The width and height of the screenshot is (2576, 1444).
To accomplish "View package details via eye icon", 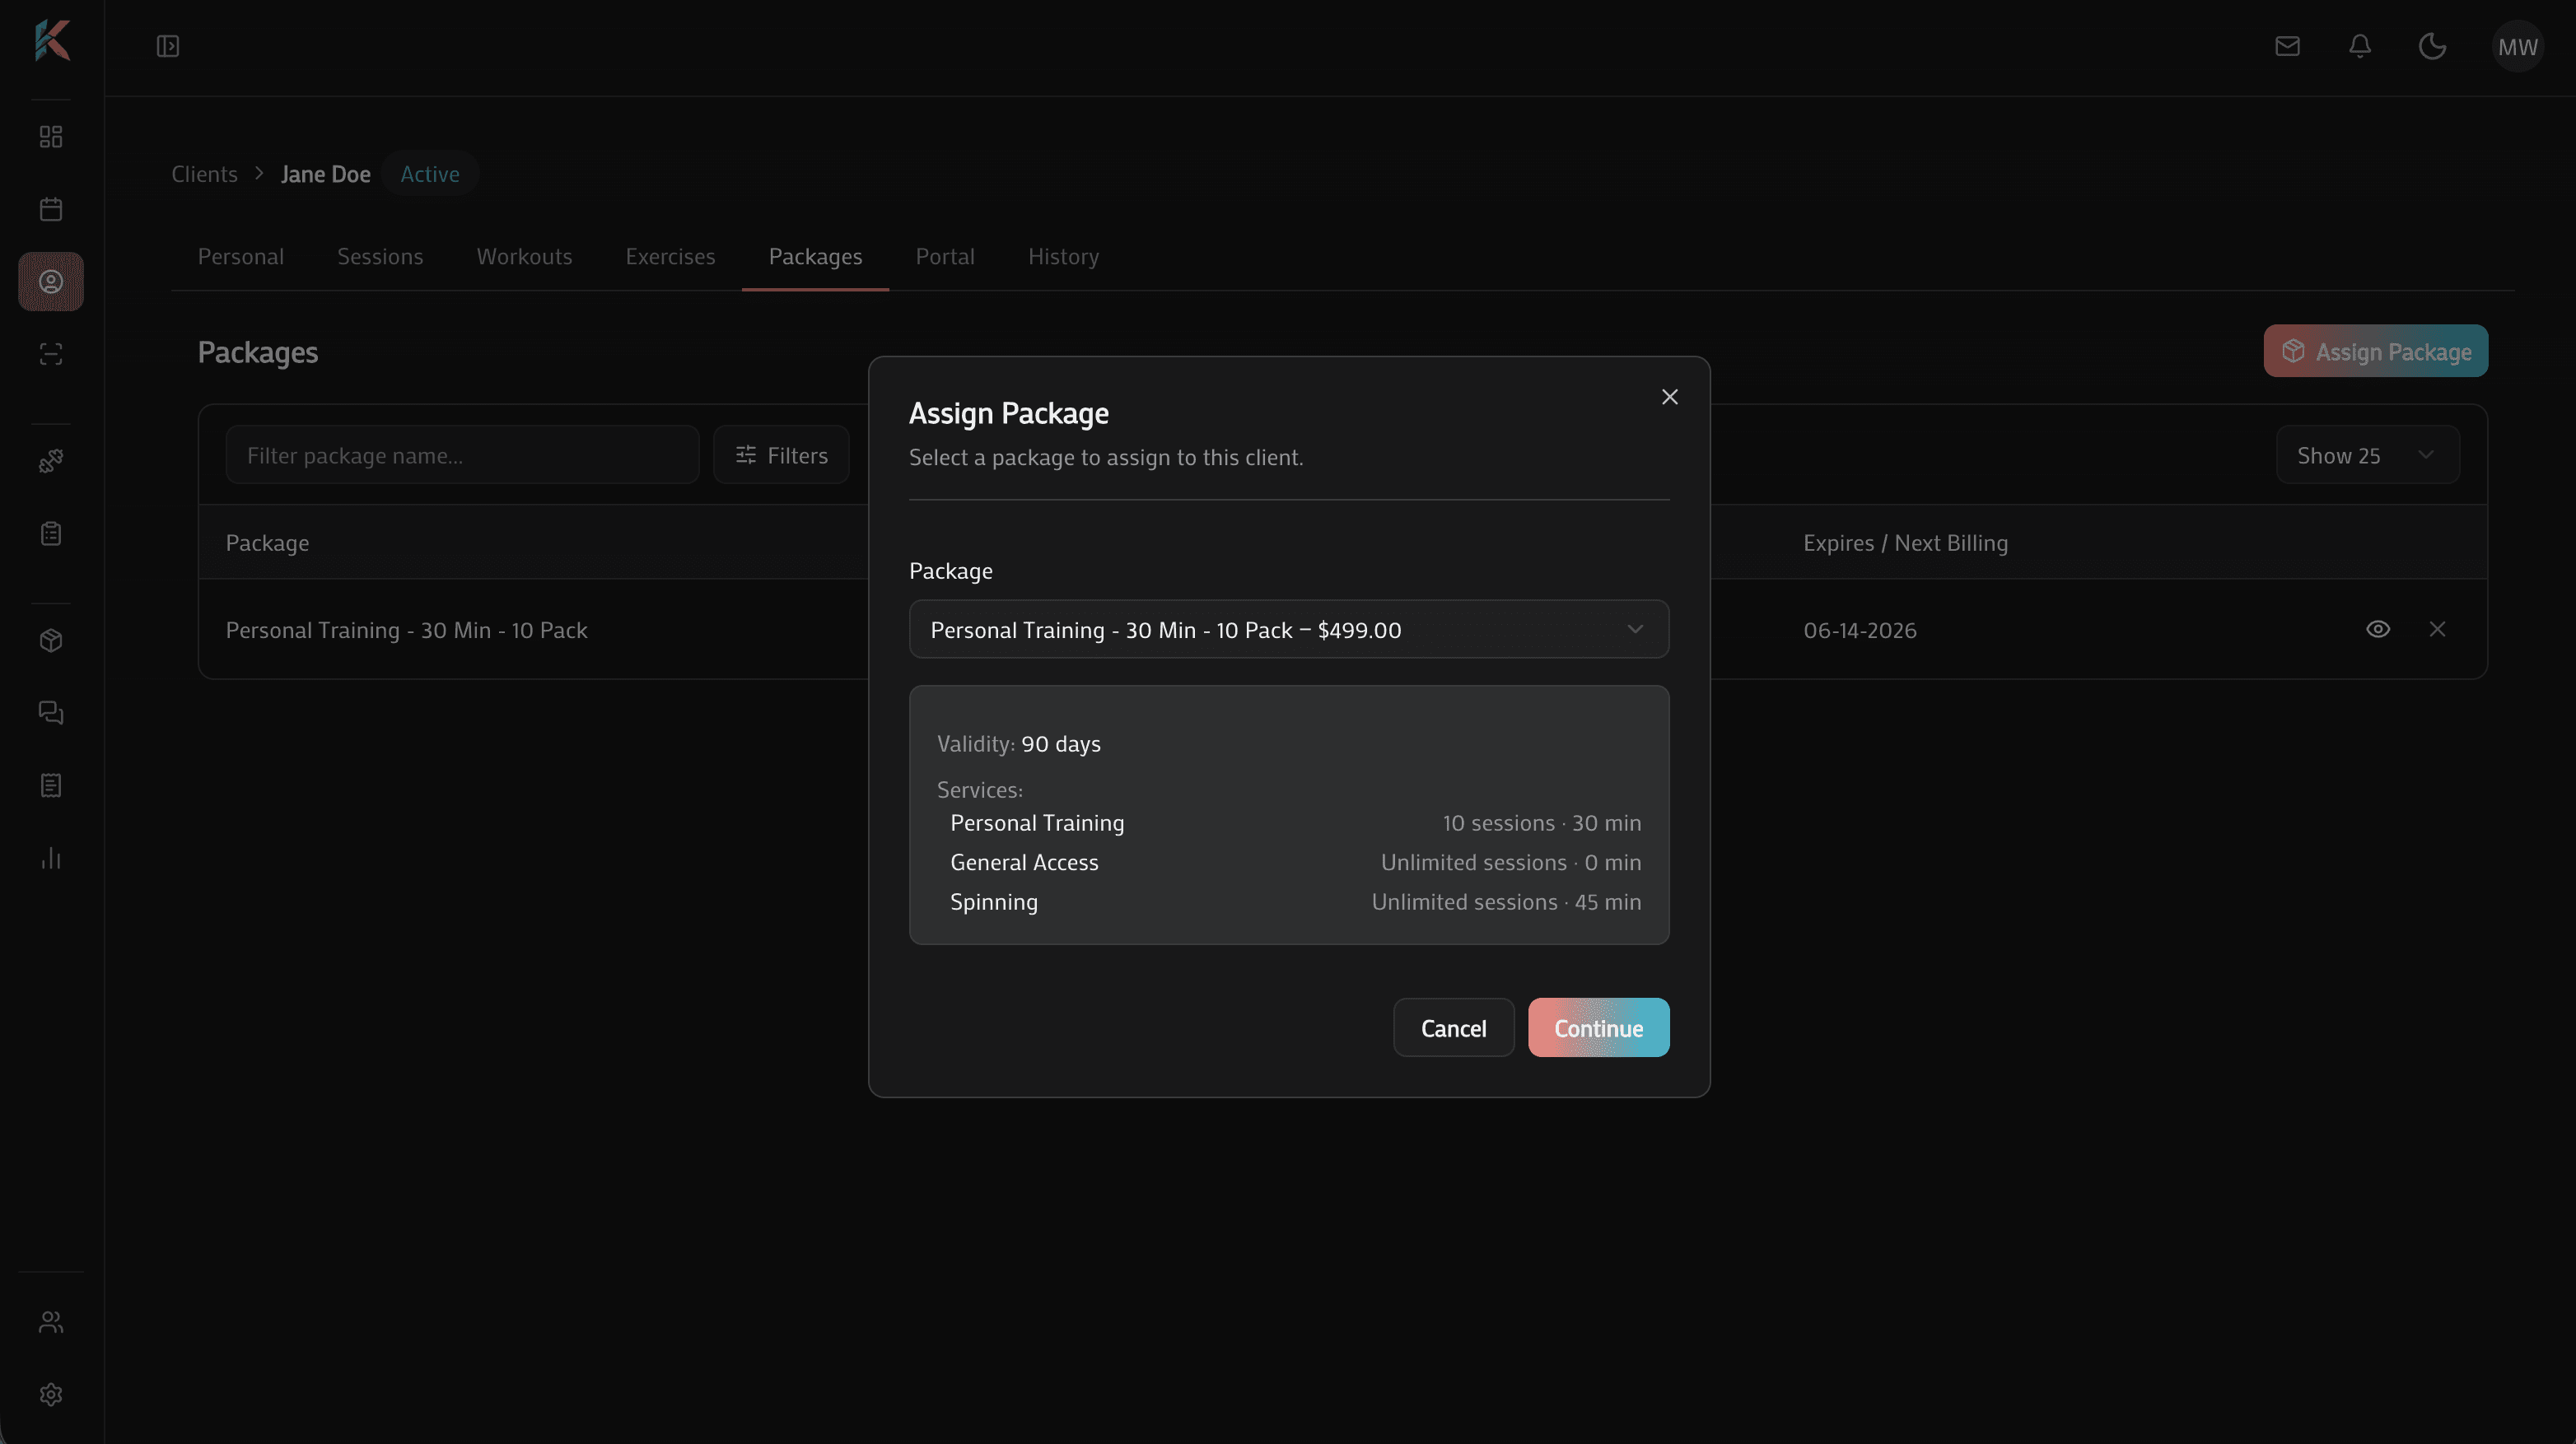I will tap(2378, 629).
